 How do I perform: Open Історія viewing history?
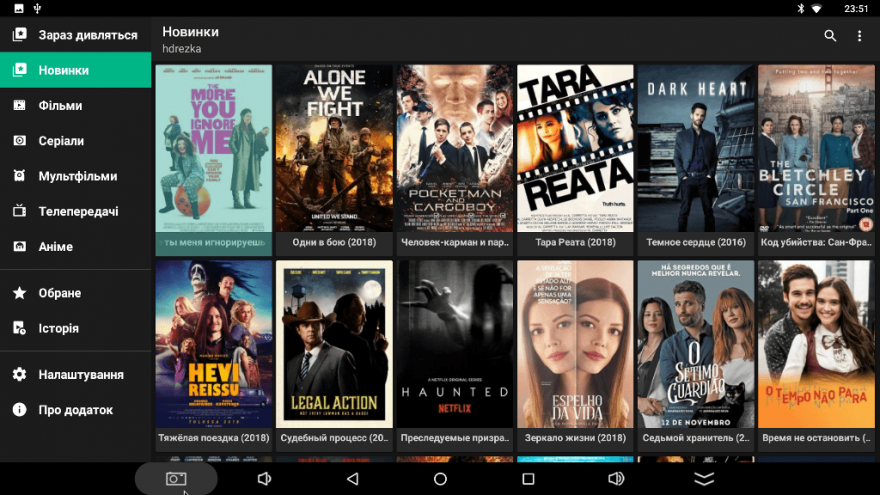click(76, 328)
